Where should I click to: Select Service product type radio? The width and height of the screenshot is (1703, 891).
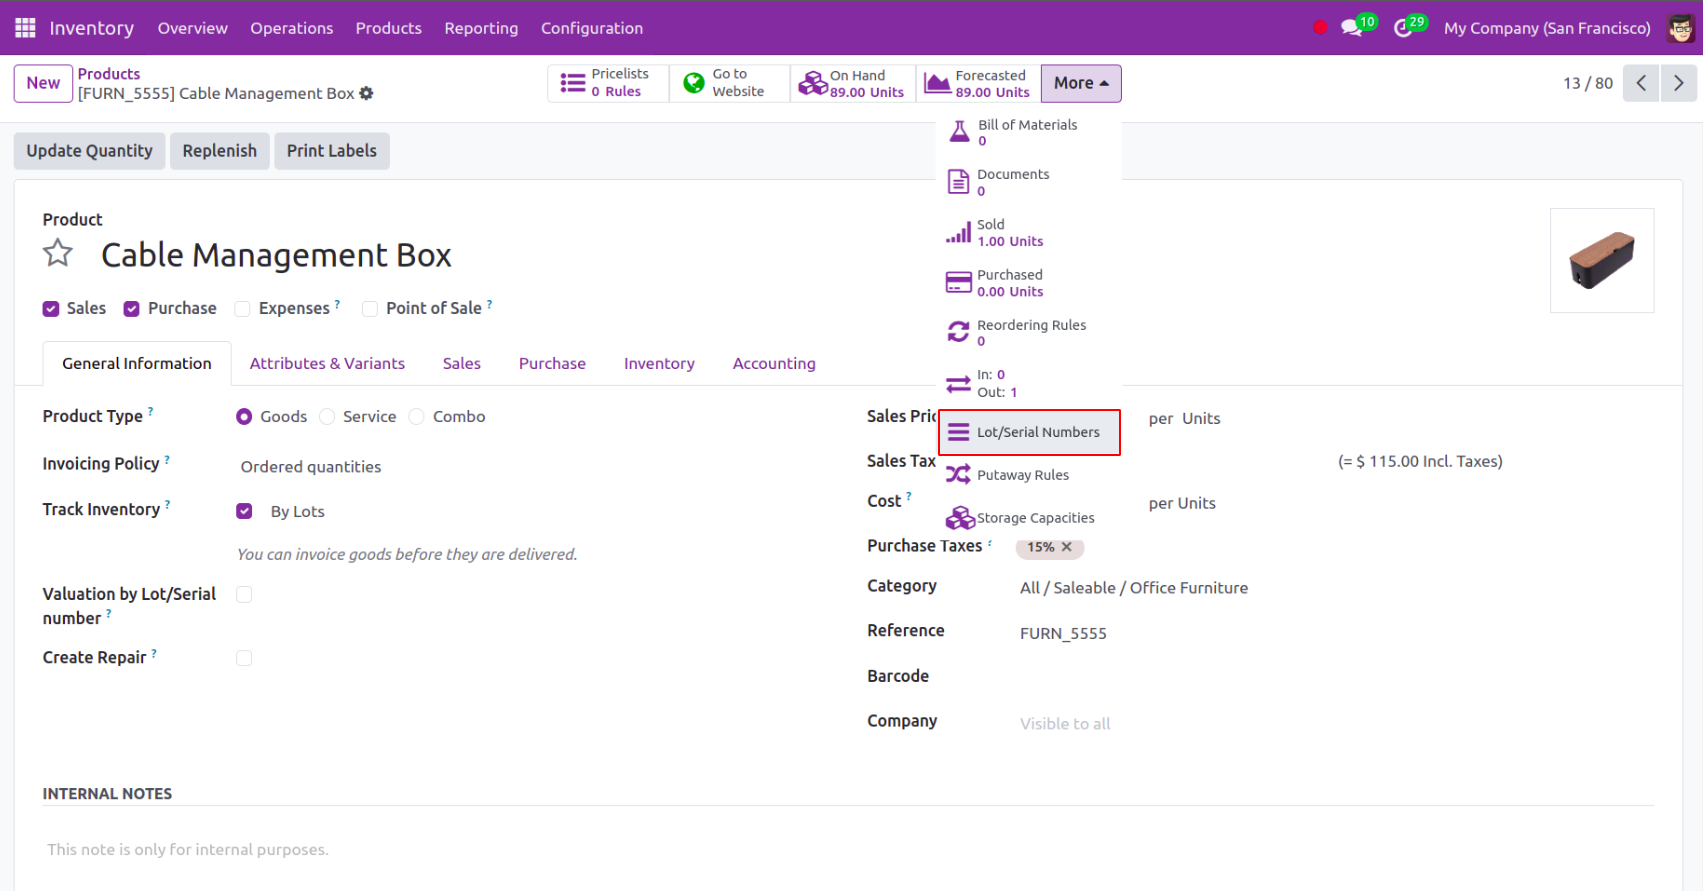click(x=327, y=417)
